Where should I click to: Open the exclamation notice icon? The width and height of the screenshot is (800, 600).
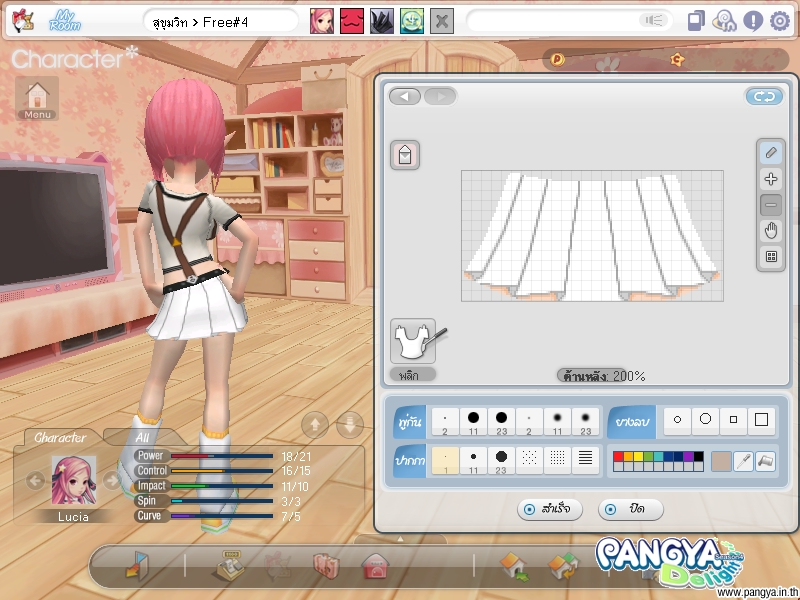(753, 21)
